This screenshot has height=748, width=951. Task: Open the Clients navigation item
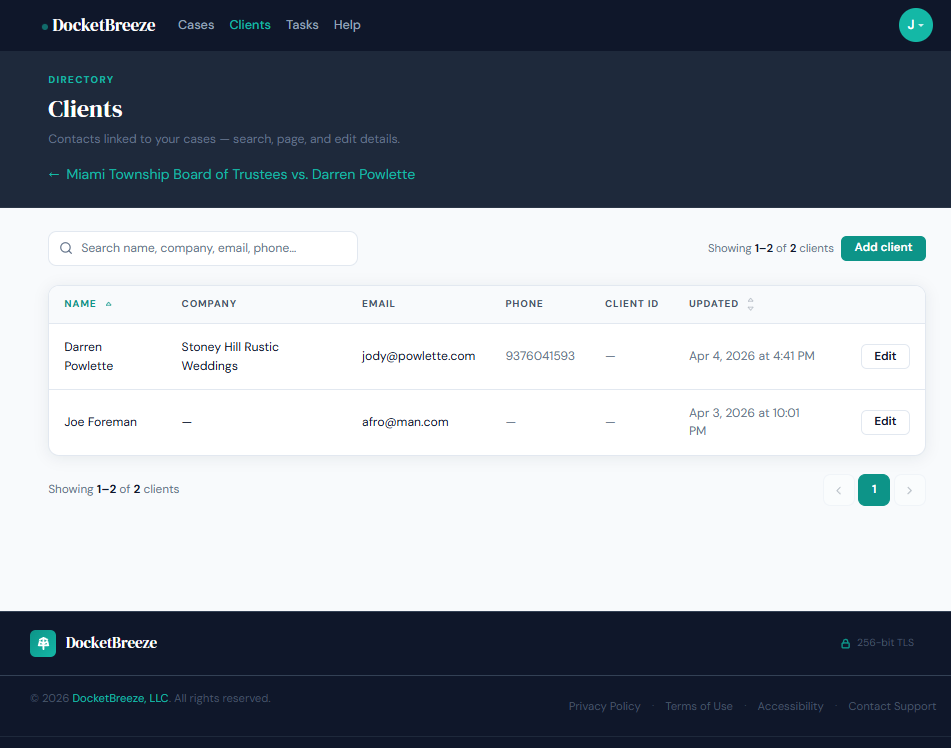click(x=250, y=24)
